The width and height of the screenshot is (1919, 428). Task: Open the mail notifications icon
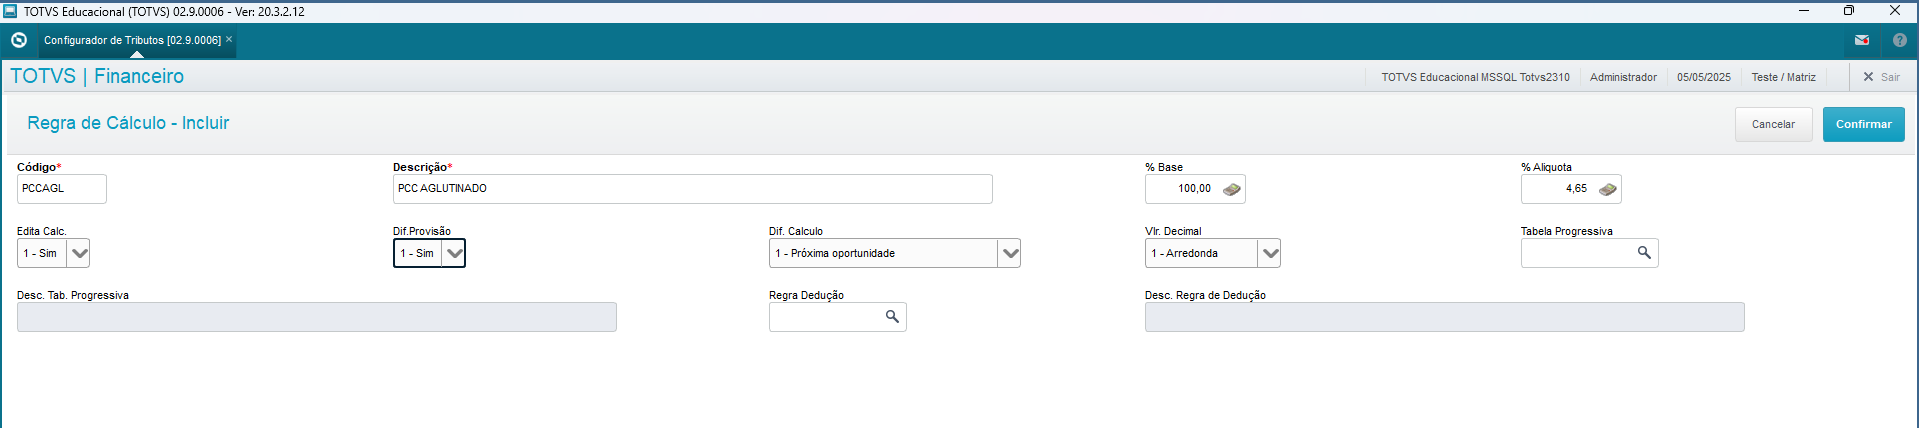point(1862,41)
